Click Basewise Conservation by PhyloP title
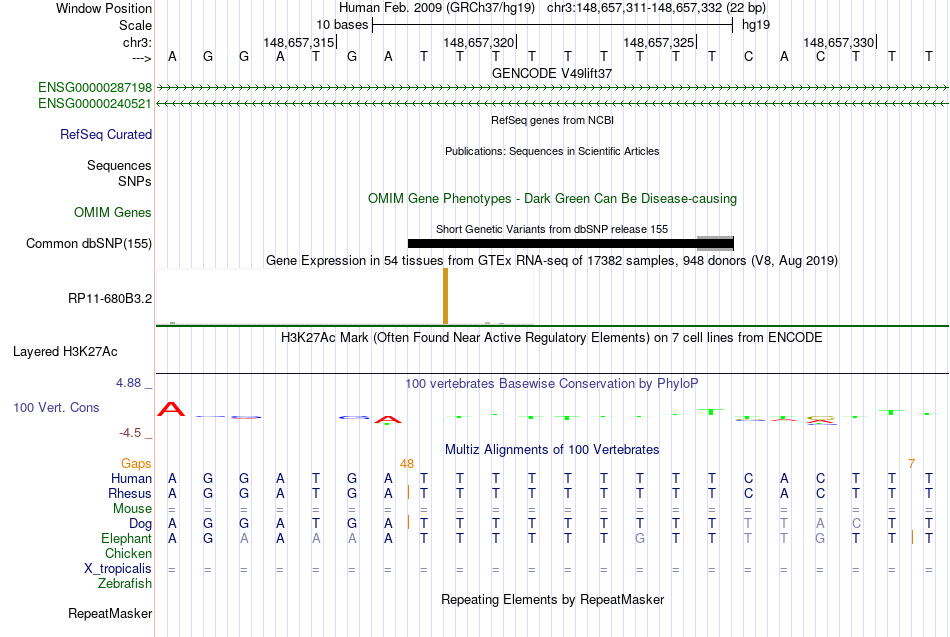This screenshot has height=637, width=950. click(x=552, y=383)
